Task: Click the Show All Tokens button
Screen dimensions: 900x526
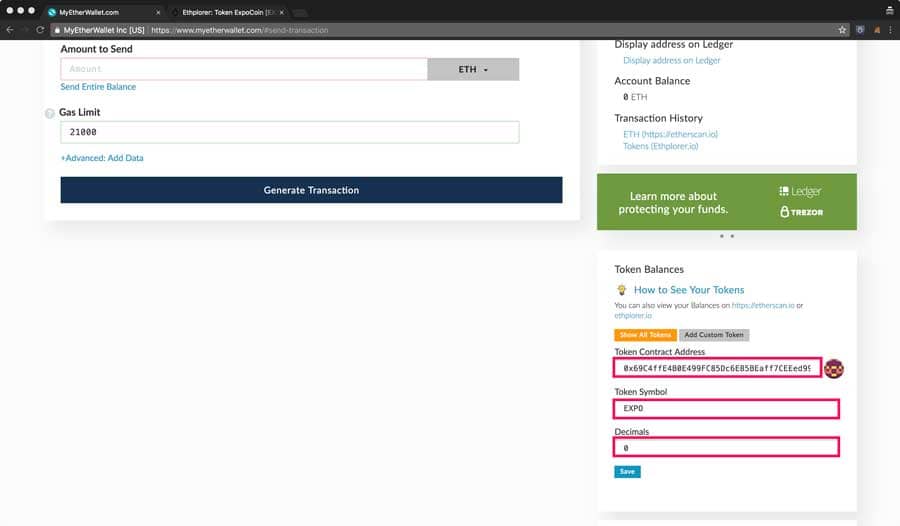Action: 645,335
